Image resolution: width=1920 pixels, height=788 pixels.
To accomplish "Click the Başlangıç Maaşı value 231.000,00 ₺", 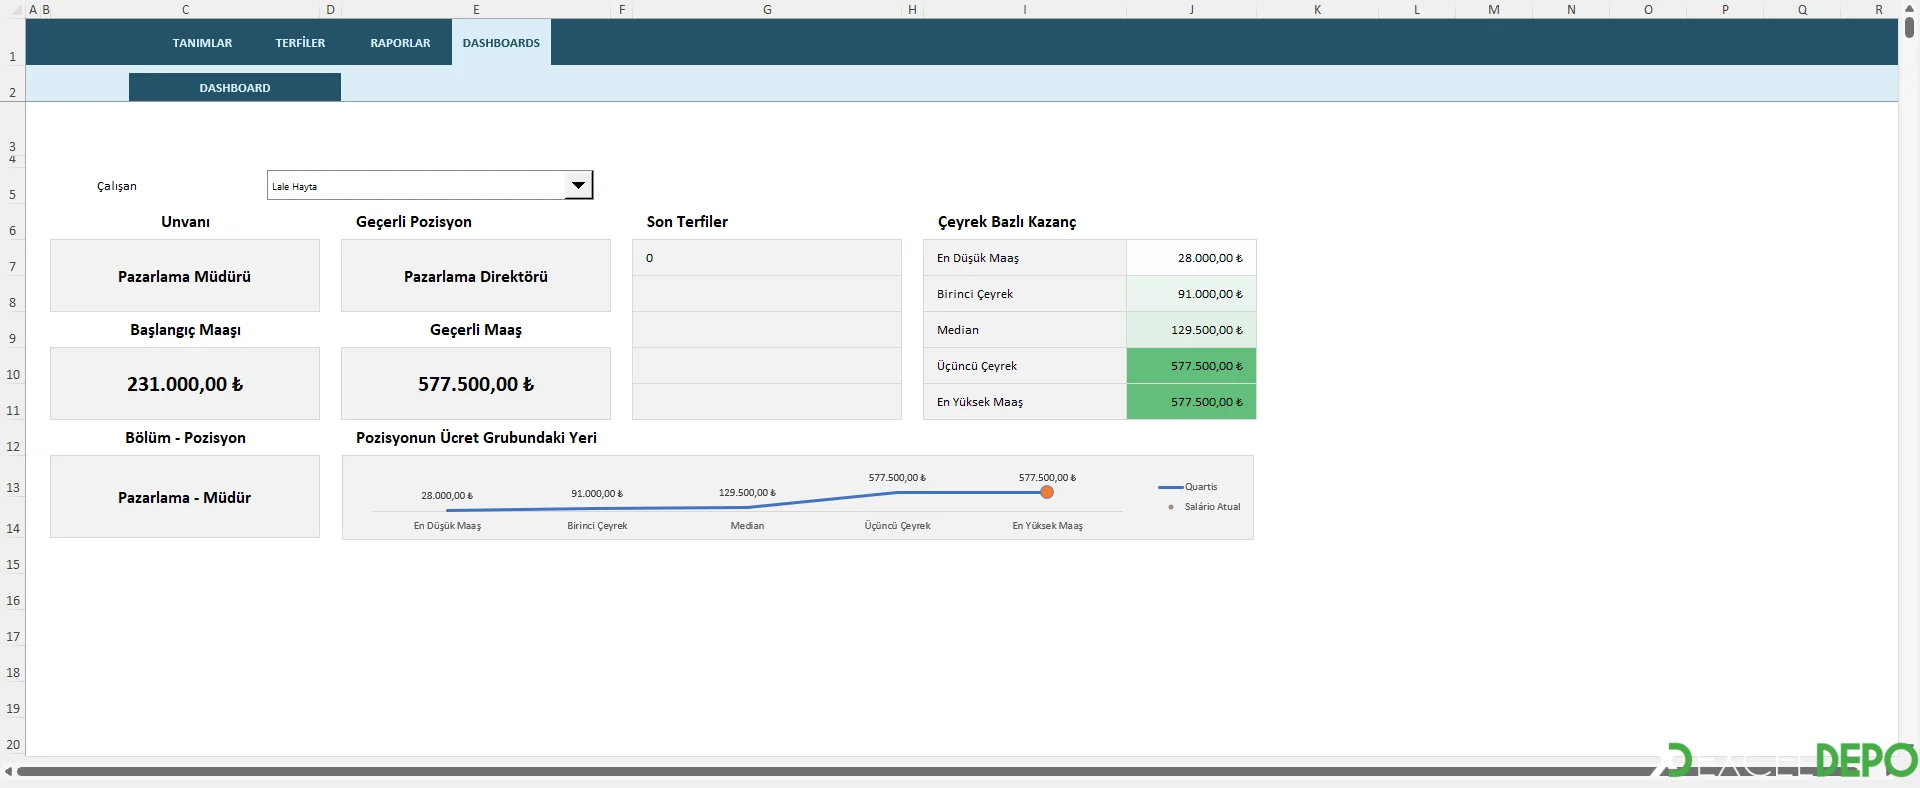I will [185, 384].
